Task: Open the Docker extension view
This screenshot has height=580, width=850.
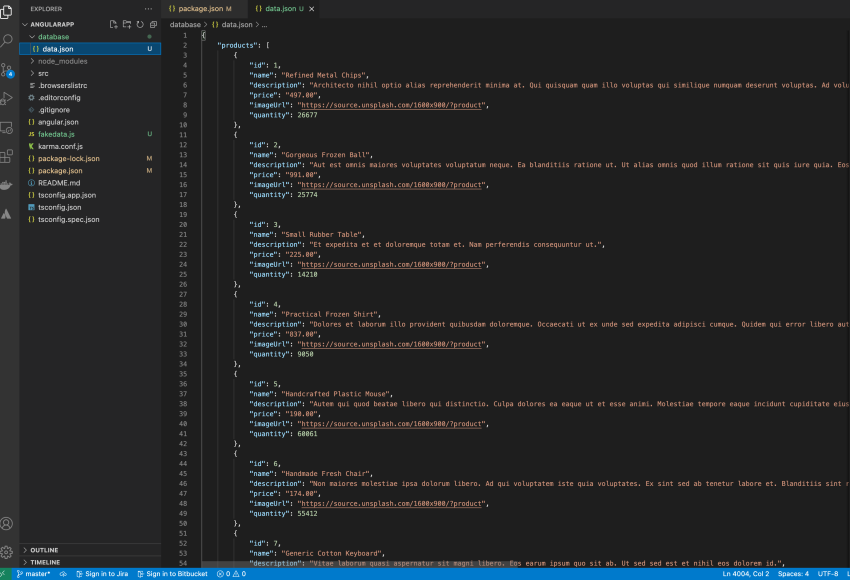Action: pos(9,184)
